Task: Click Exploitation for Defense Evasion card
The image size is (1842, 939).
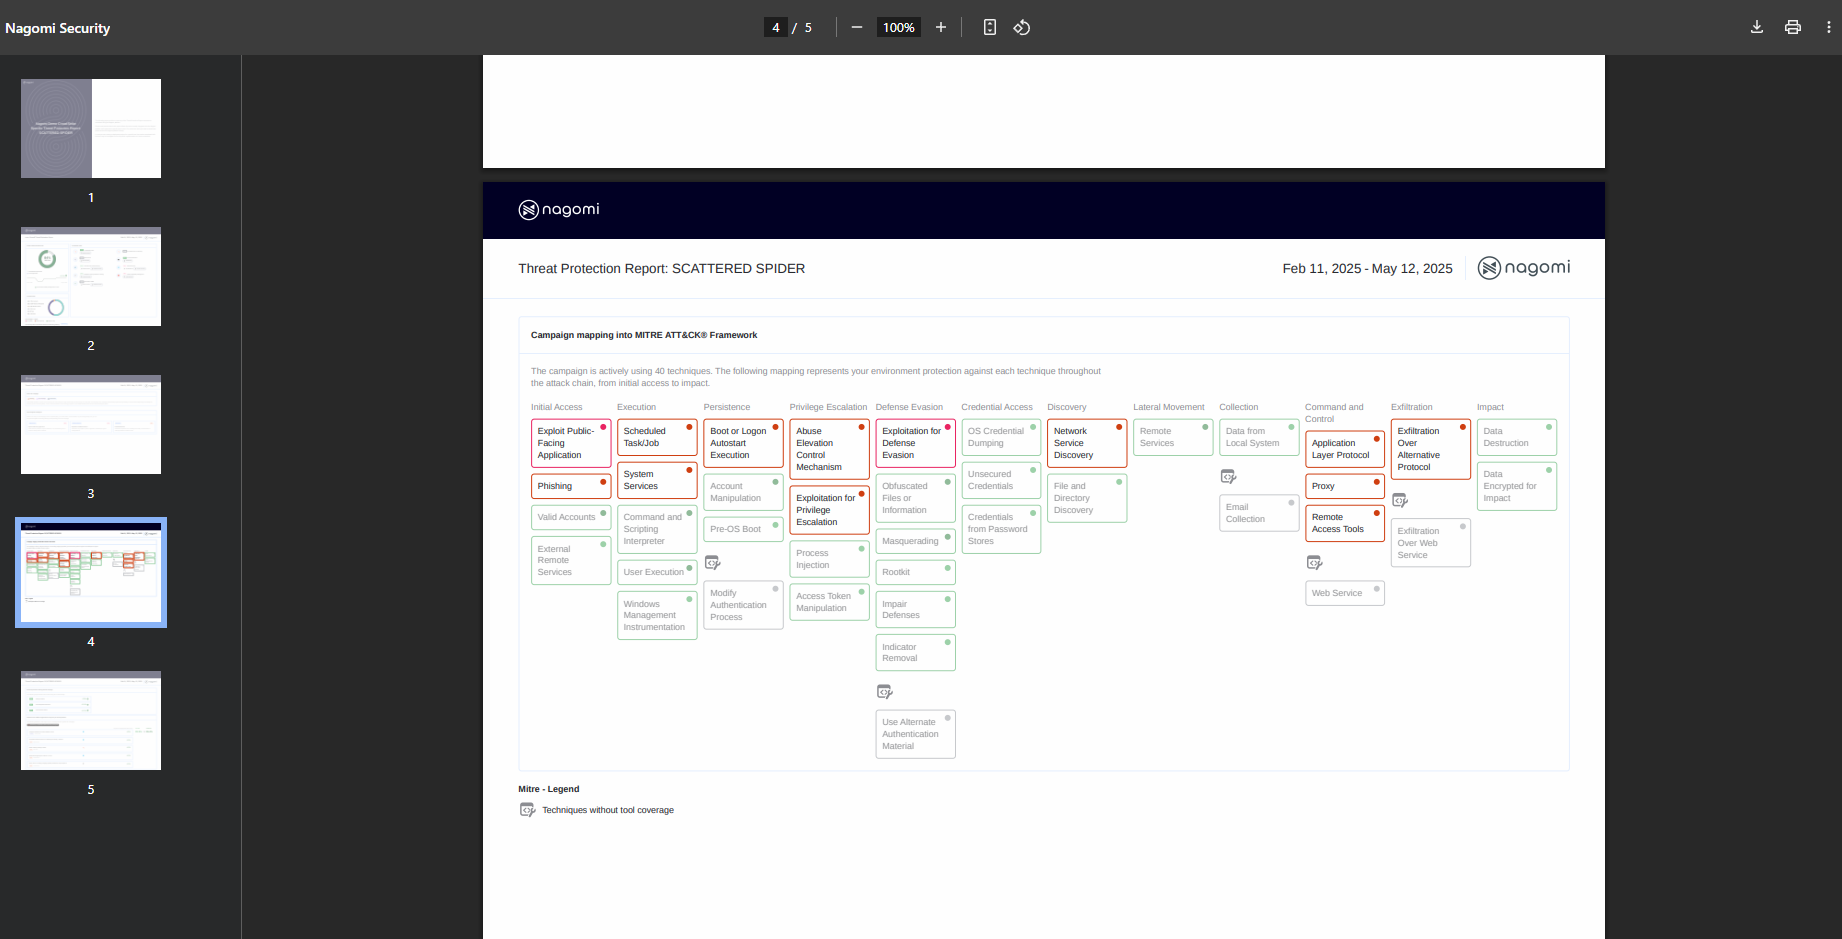Action: (915, 443)
